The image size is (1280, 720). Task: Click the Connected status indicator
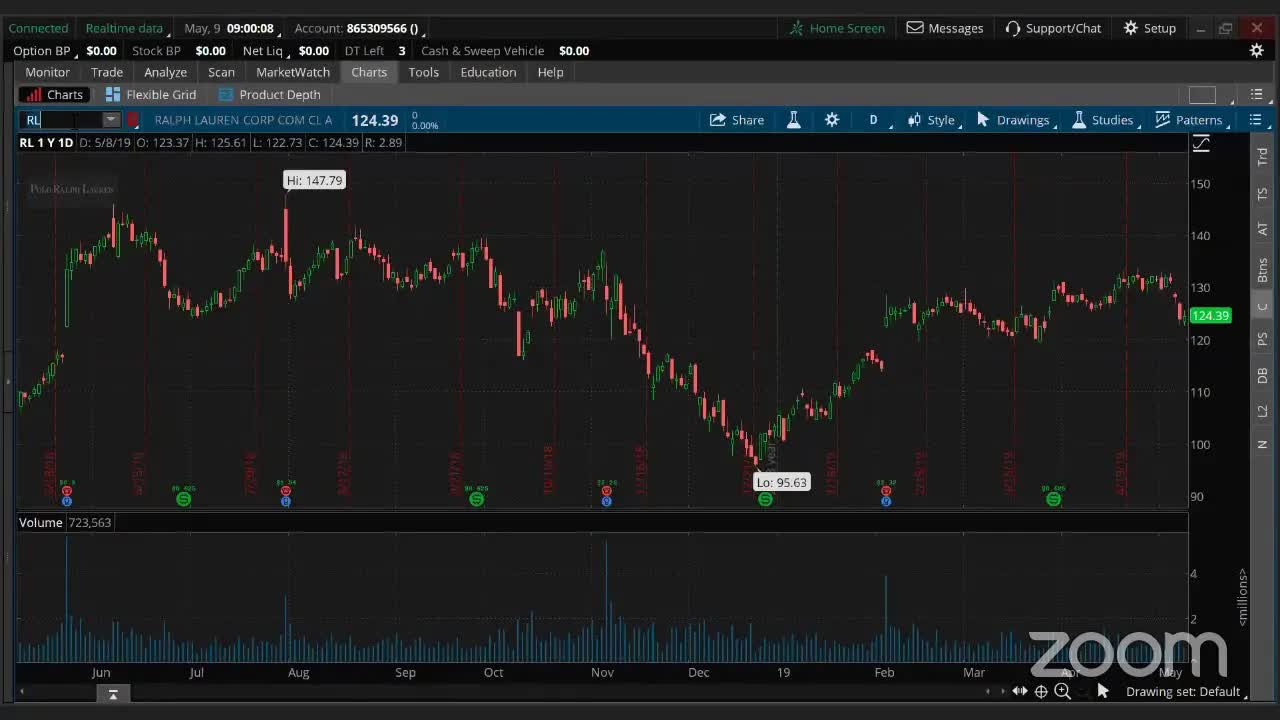tap(38, 28)
